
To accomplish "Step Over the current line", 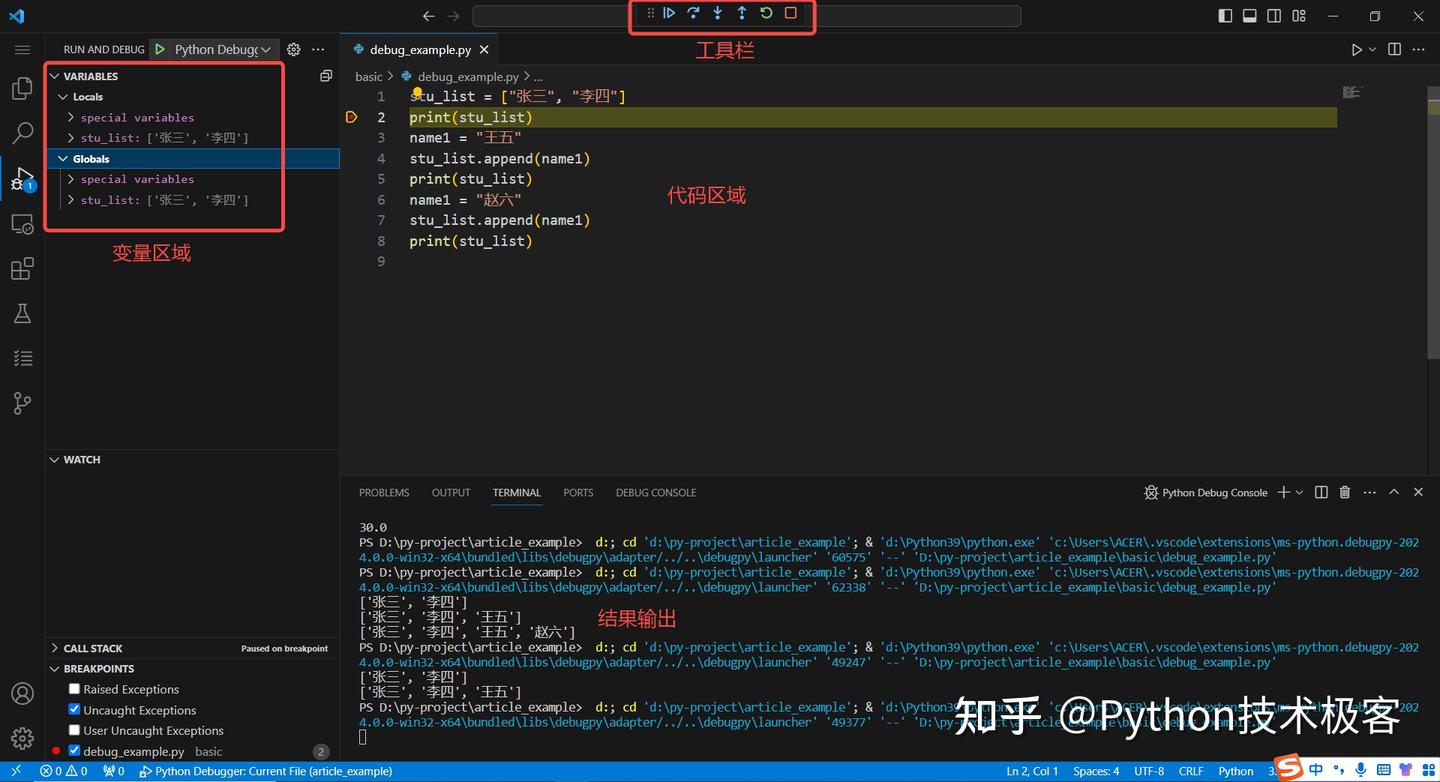I will click(693, 14).
